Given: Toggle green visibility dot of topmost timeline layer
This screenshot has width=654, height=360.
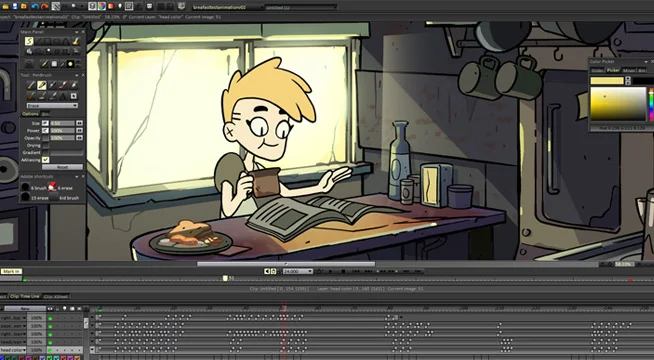Looking at the screenshot, I should click(50, 318).
